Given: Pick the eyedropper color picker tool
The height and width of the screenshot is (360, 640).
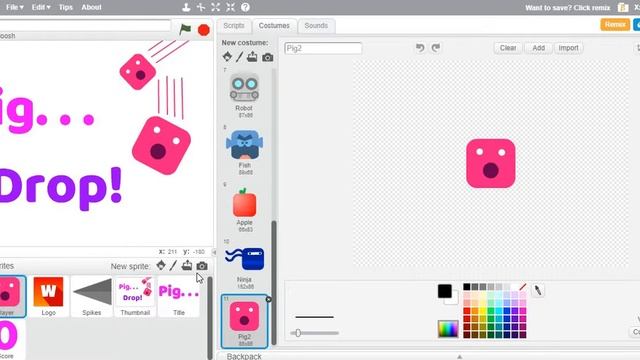Looking at the screenshot, I should [x=538, y=290].
